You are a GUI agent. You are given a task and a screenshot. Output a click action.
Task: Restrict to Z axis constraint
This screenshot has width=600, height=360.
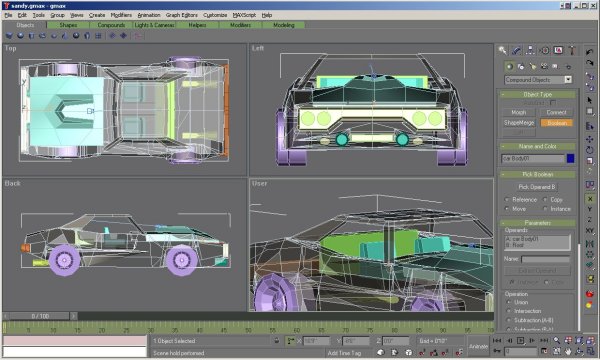click(x=590, y=220)
